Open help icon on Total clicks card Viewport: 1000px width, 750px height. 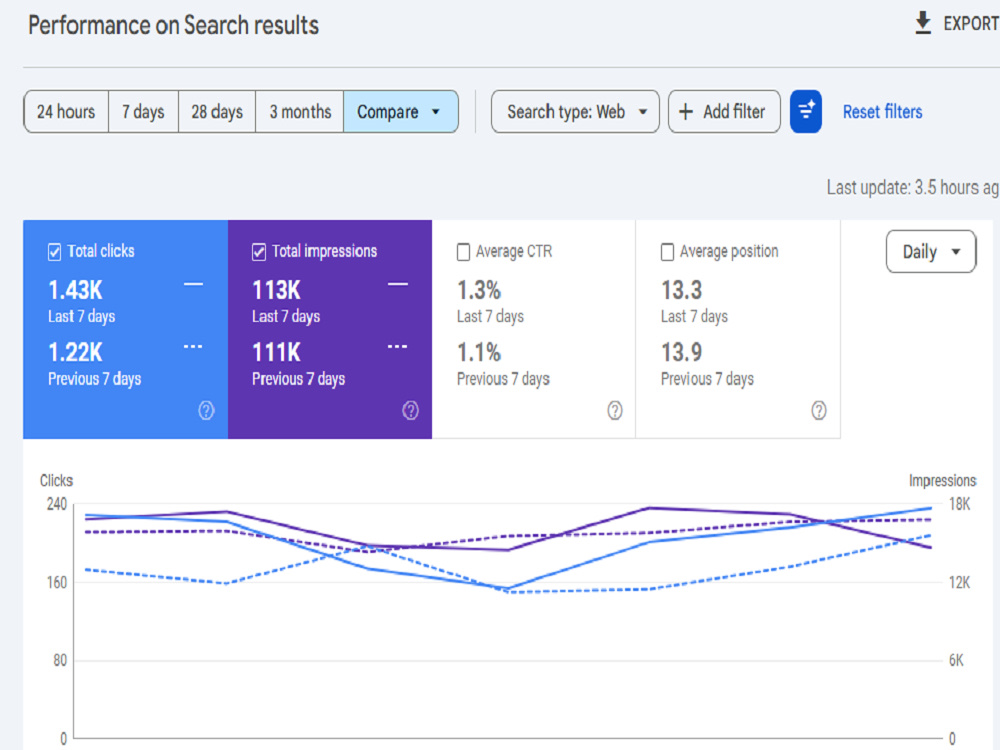pyautogui.click(x=206, y=410)
